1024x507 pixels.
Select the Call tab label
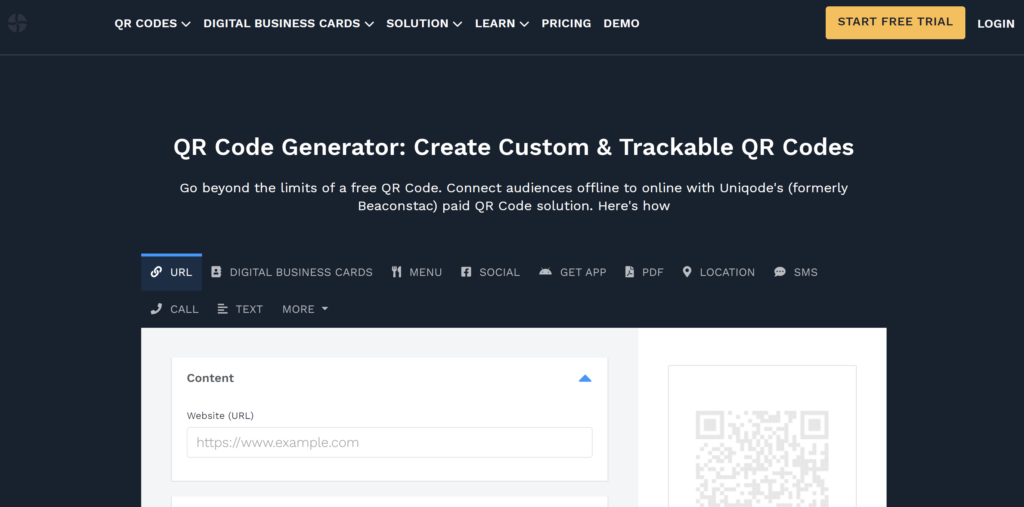point(184,310)
